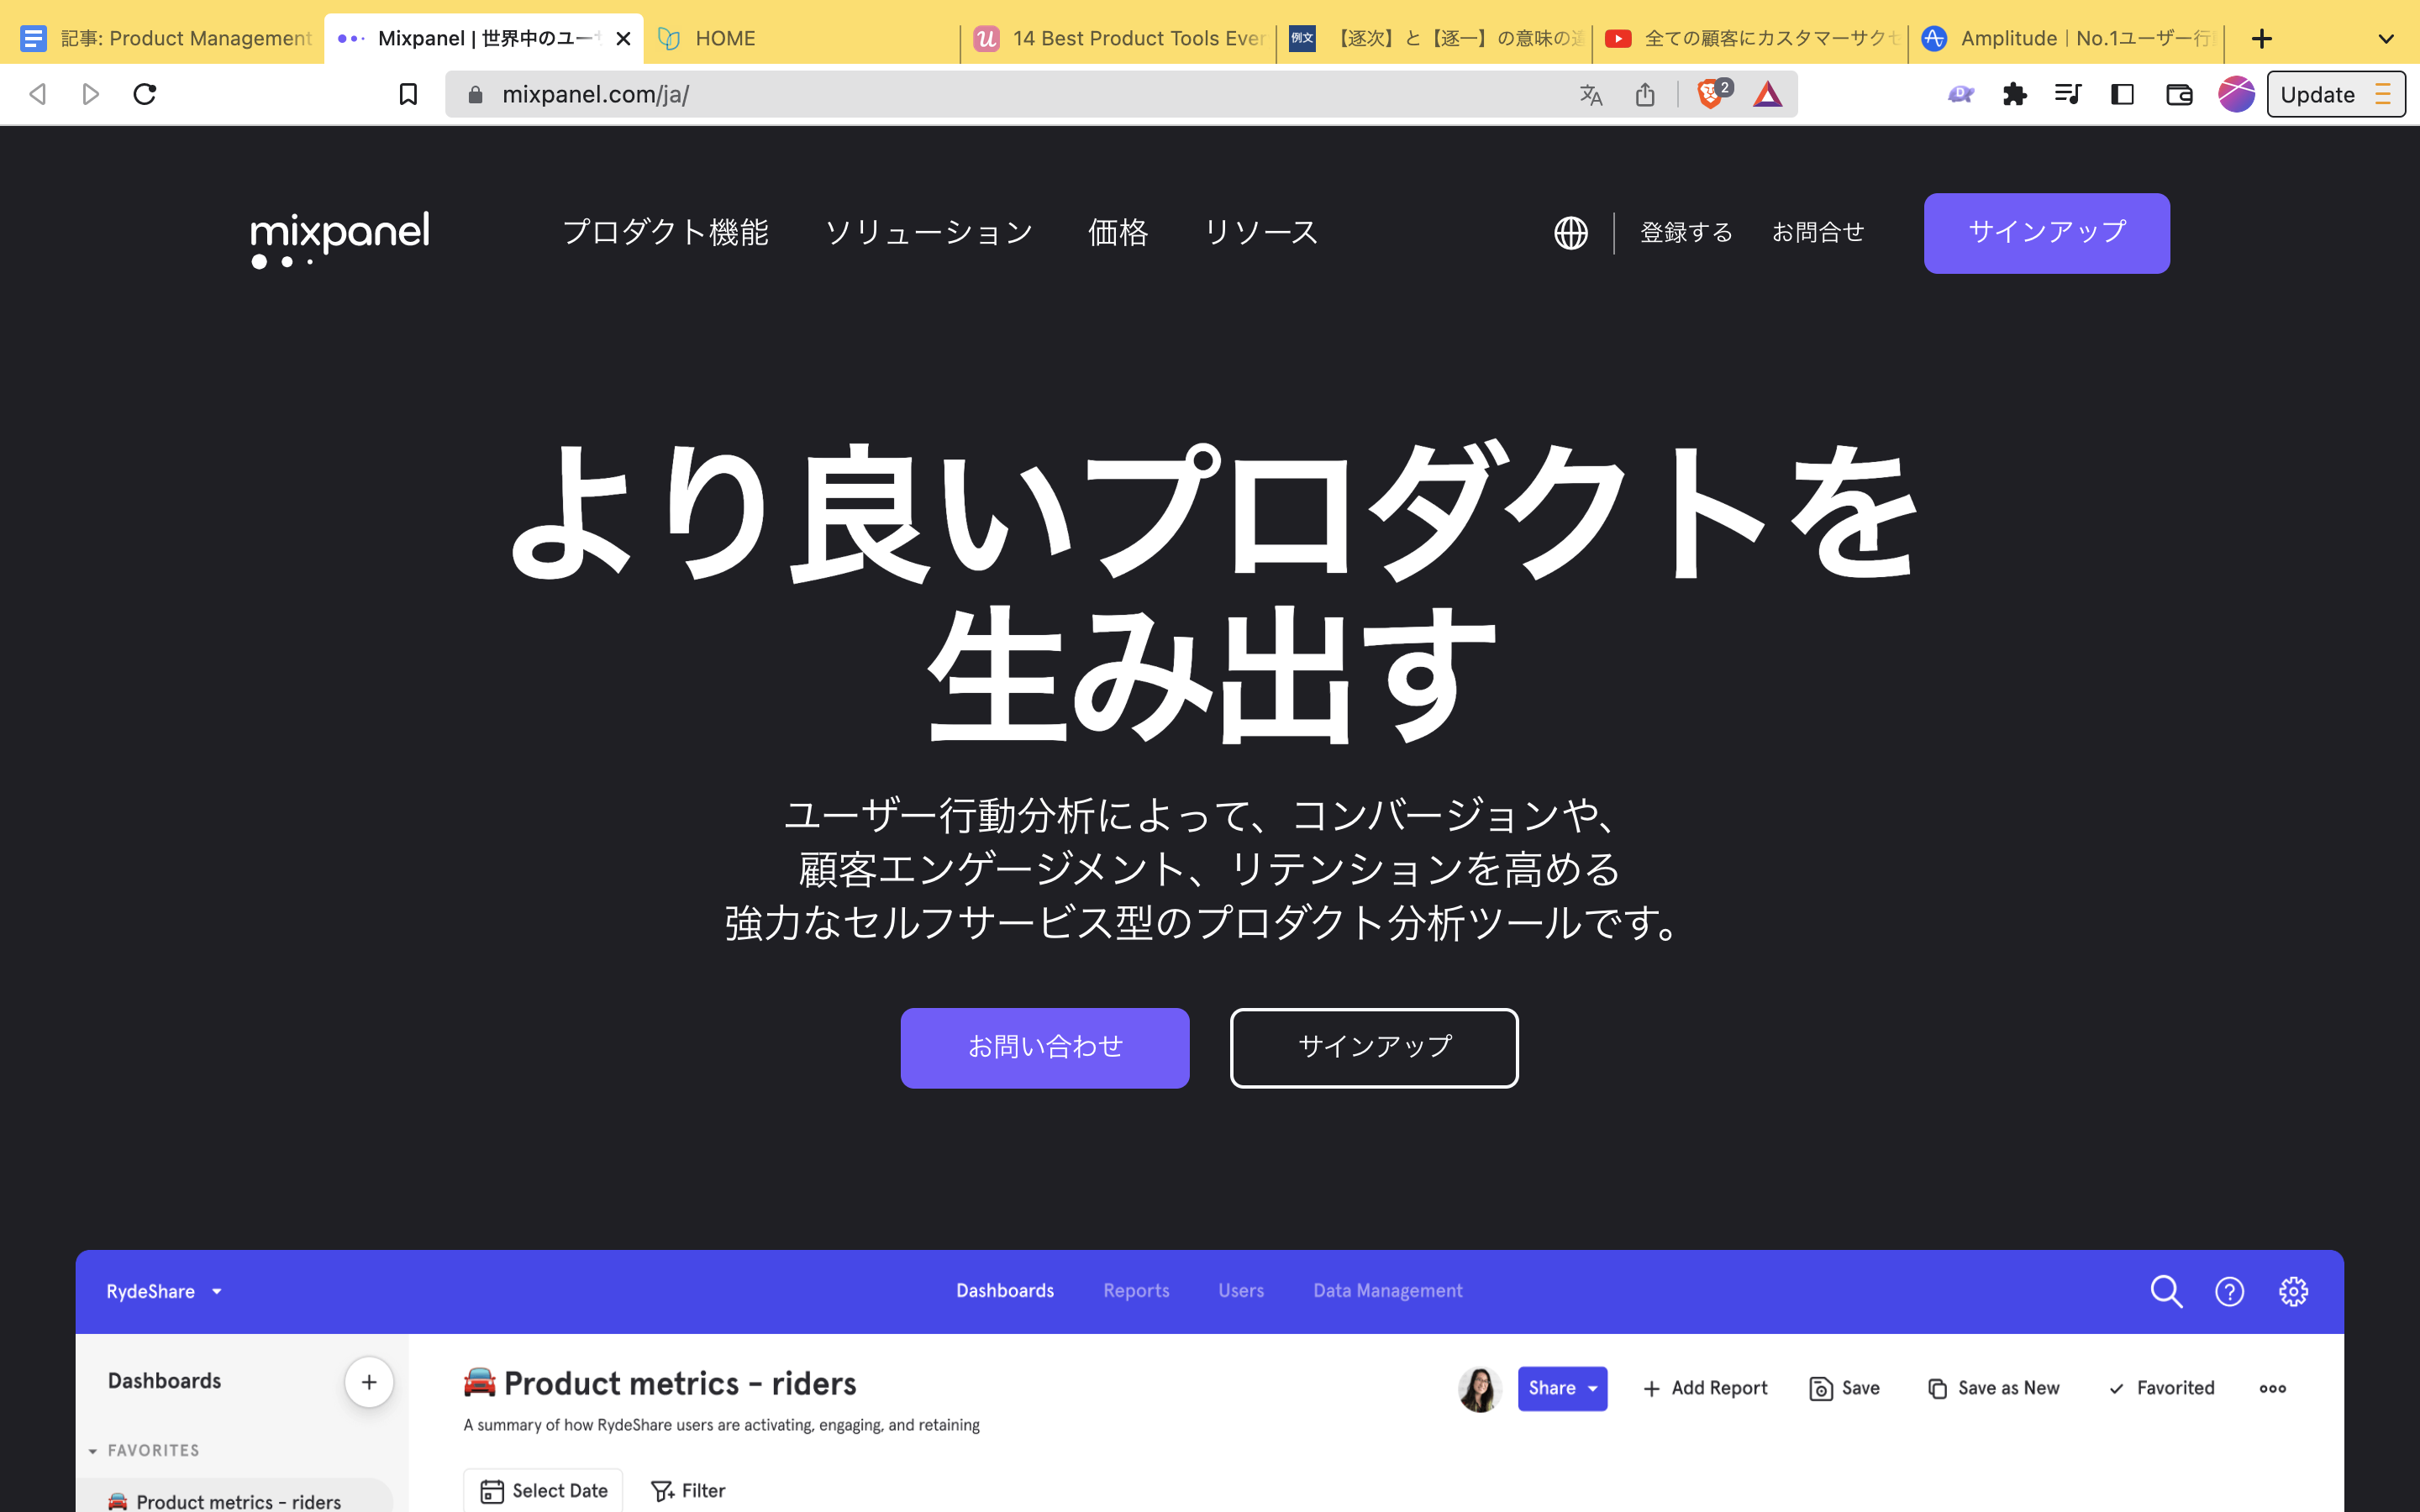Switch to the Reports tab
Image resolution: width=2420 pixels, height=1512 pixels.
[x=1135, y=1291]
